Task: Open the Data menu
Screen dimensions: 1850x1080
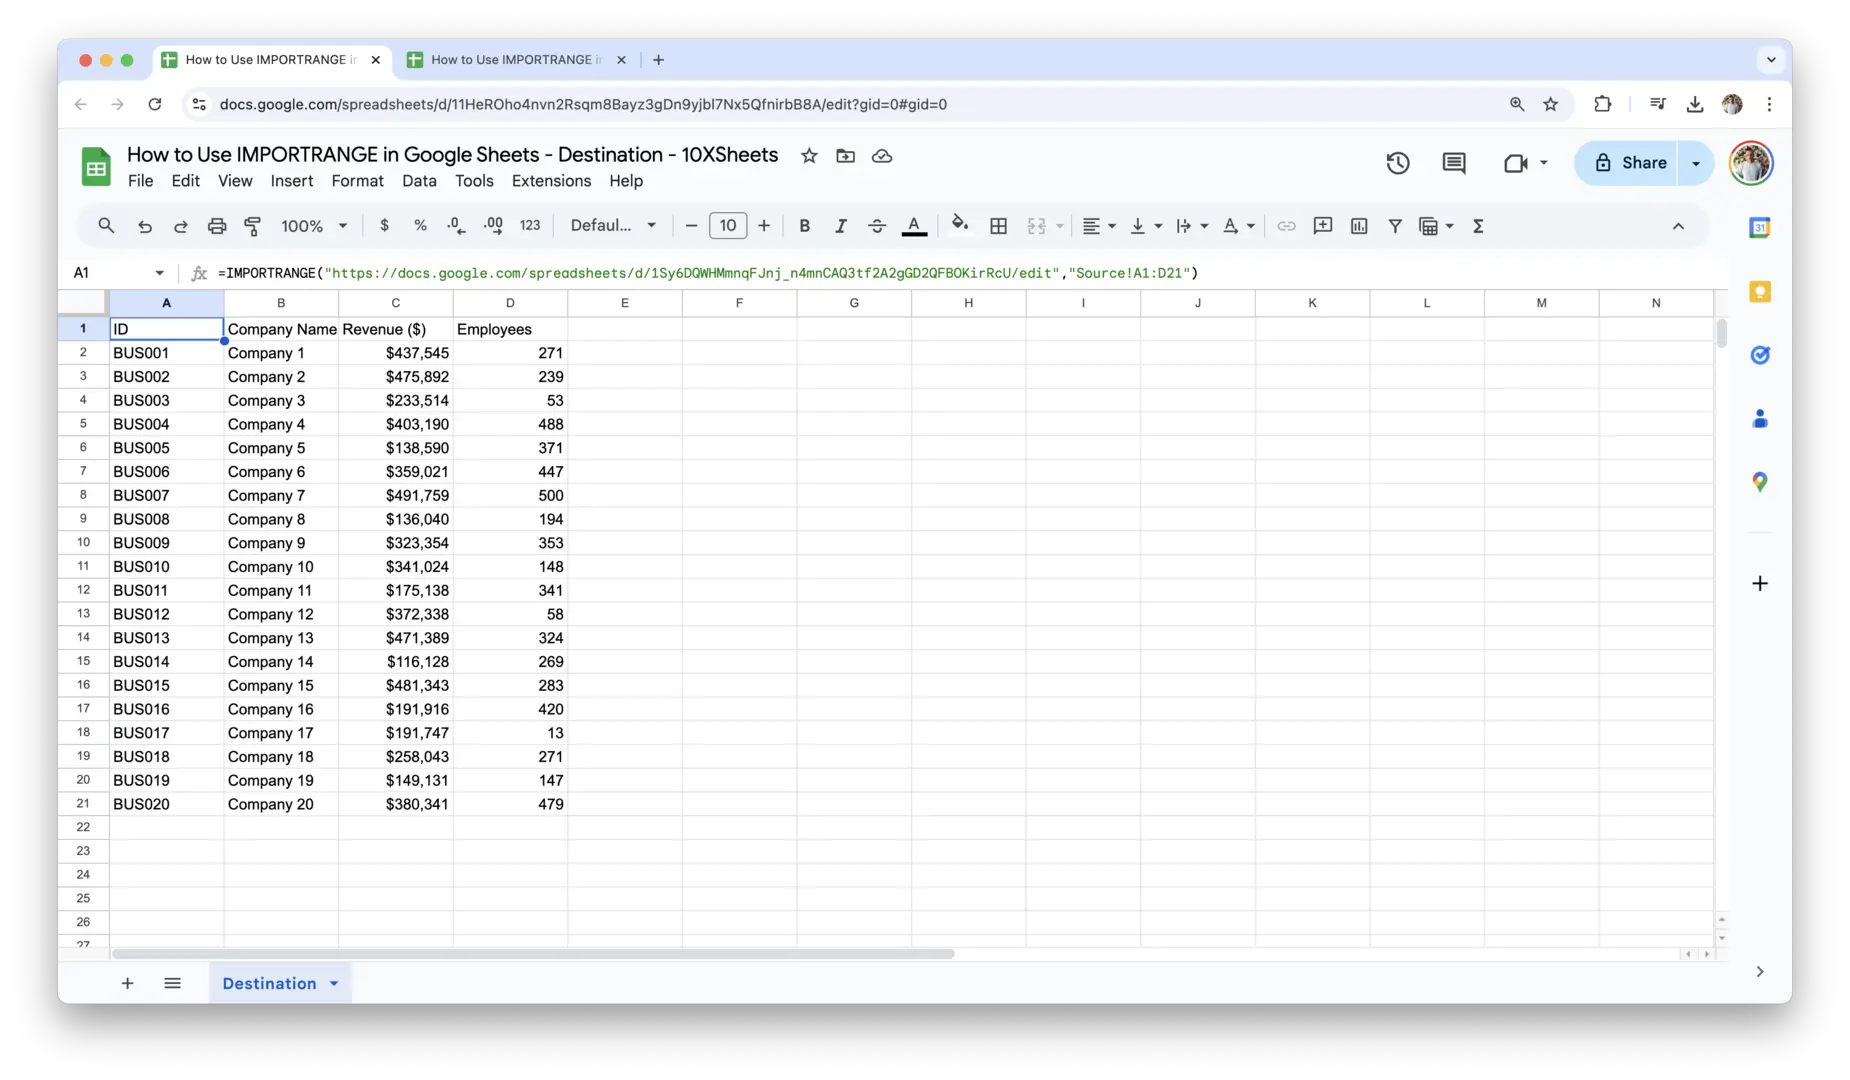Action: click(419, 181)
